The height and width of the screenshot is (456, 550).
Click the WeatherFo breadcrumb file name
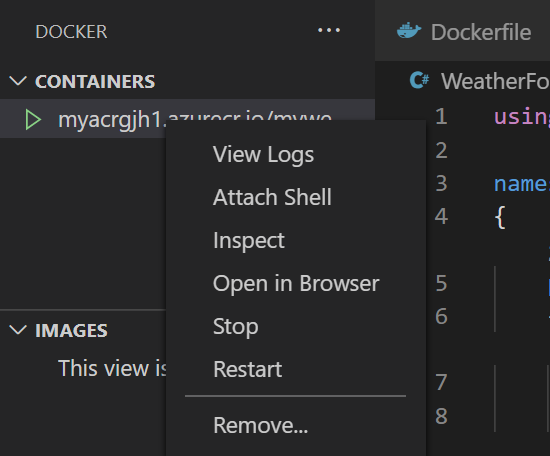495,81
